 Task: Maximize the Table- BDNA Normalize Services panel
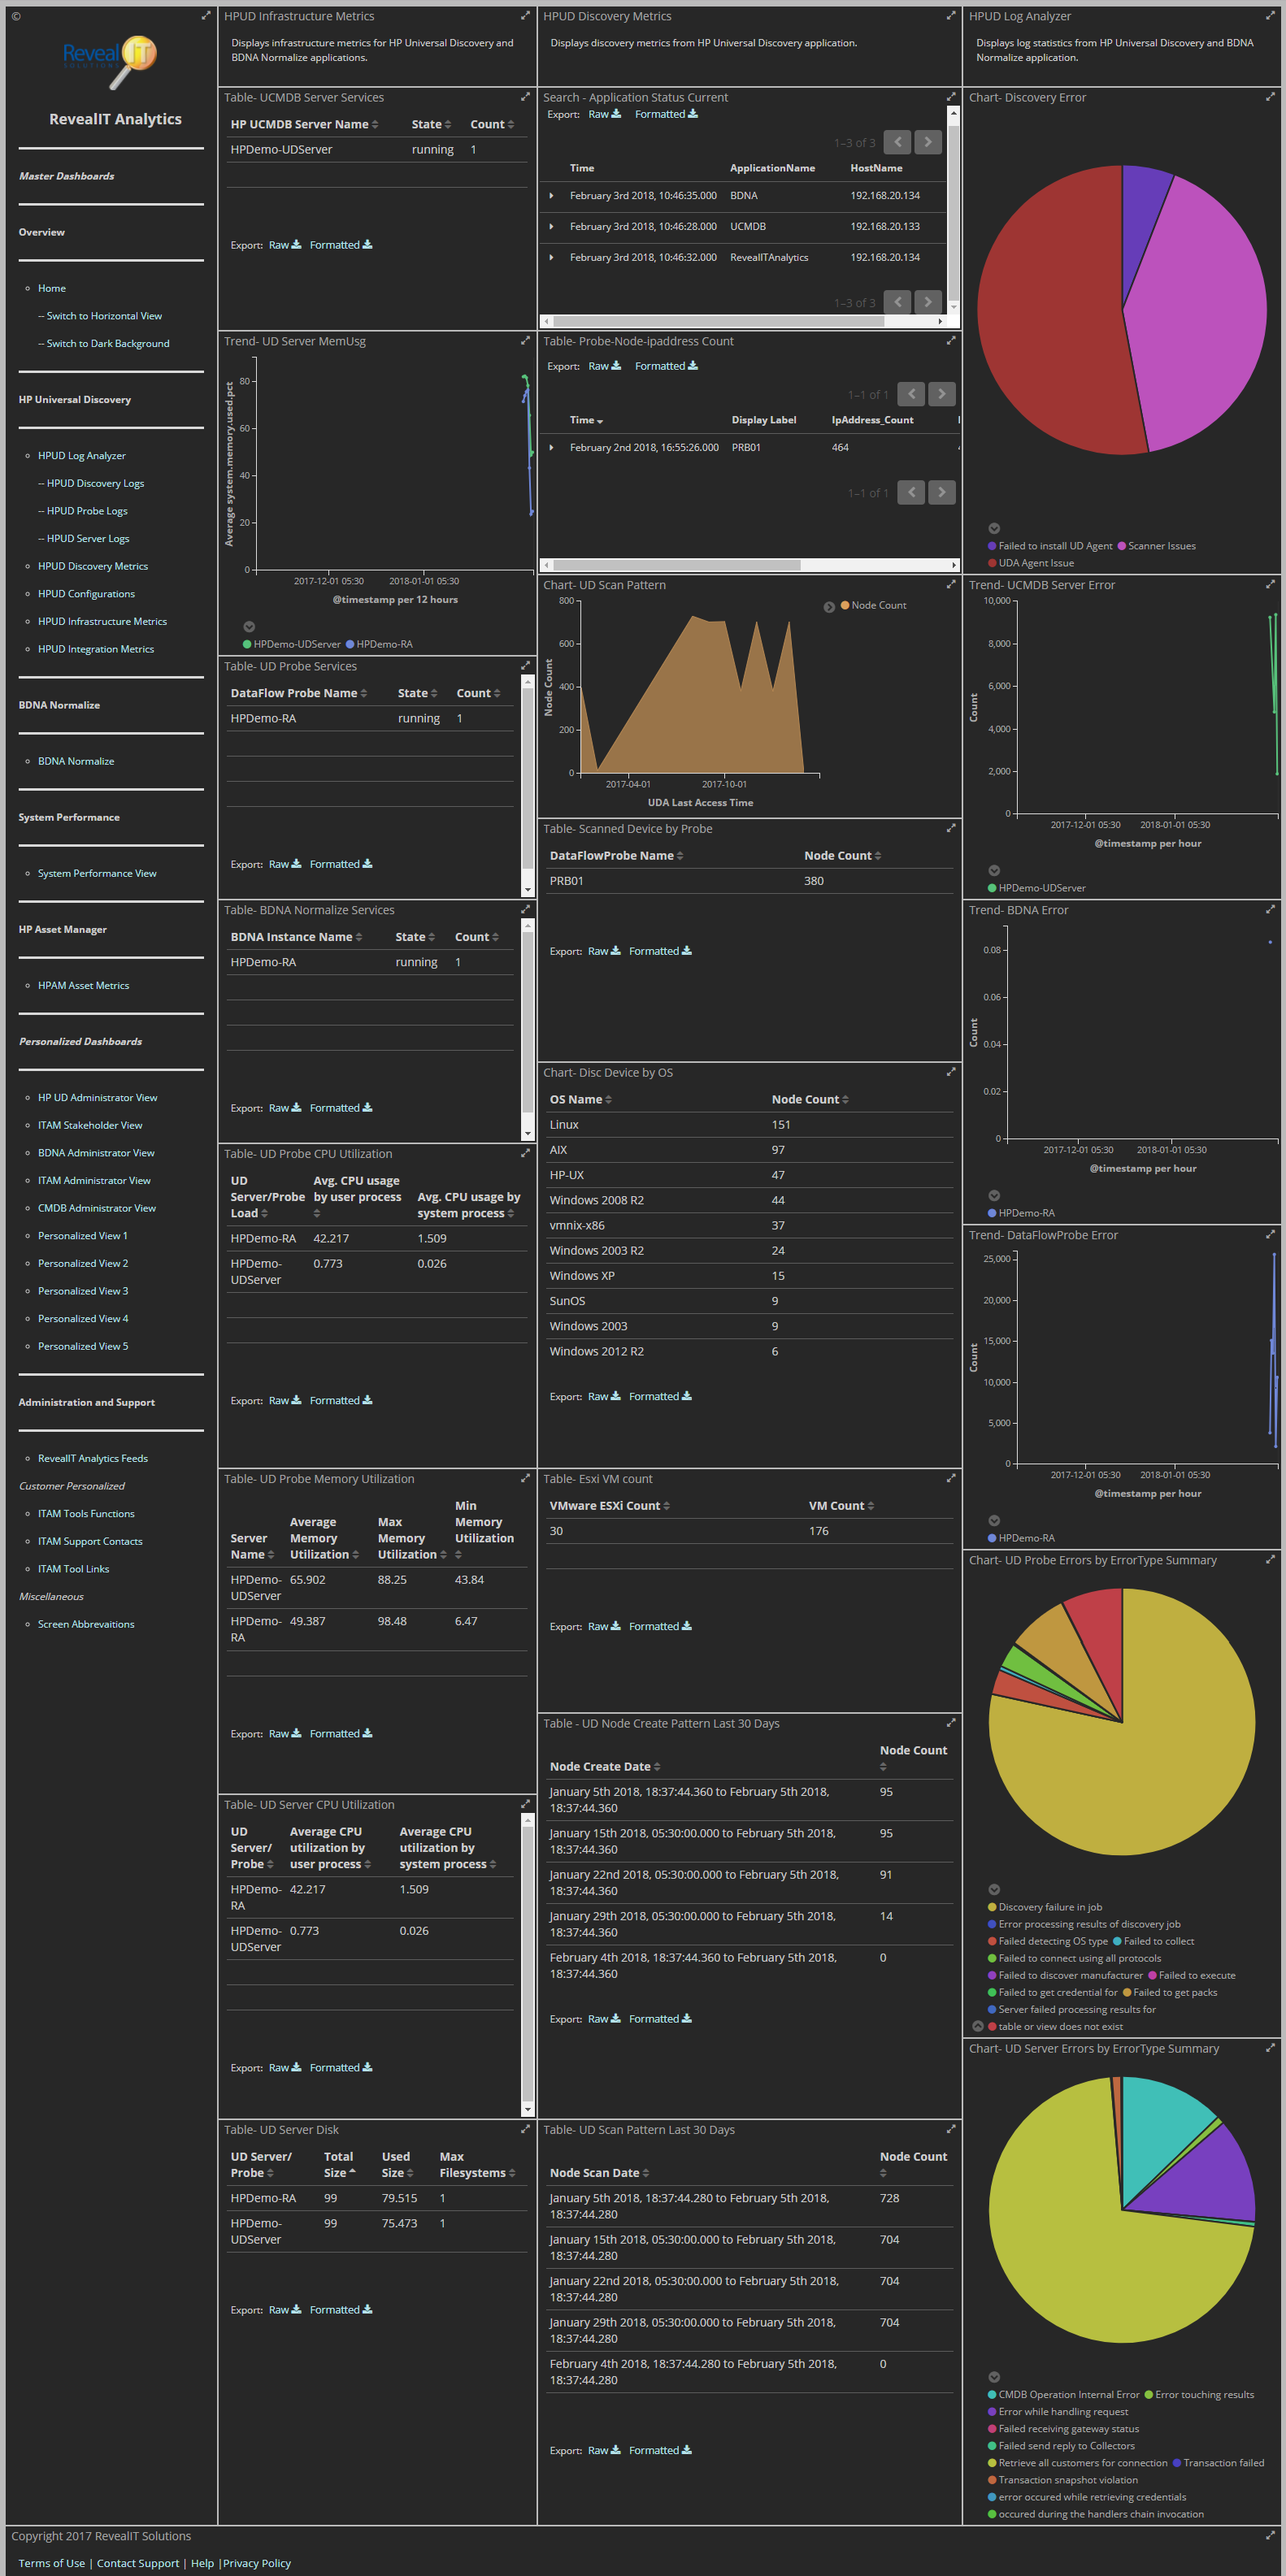pyautogui.click(x=525, y=910)
